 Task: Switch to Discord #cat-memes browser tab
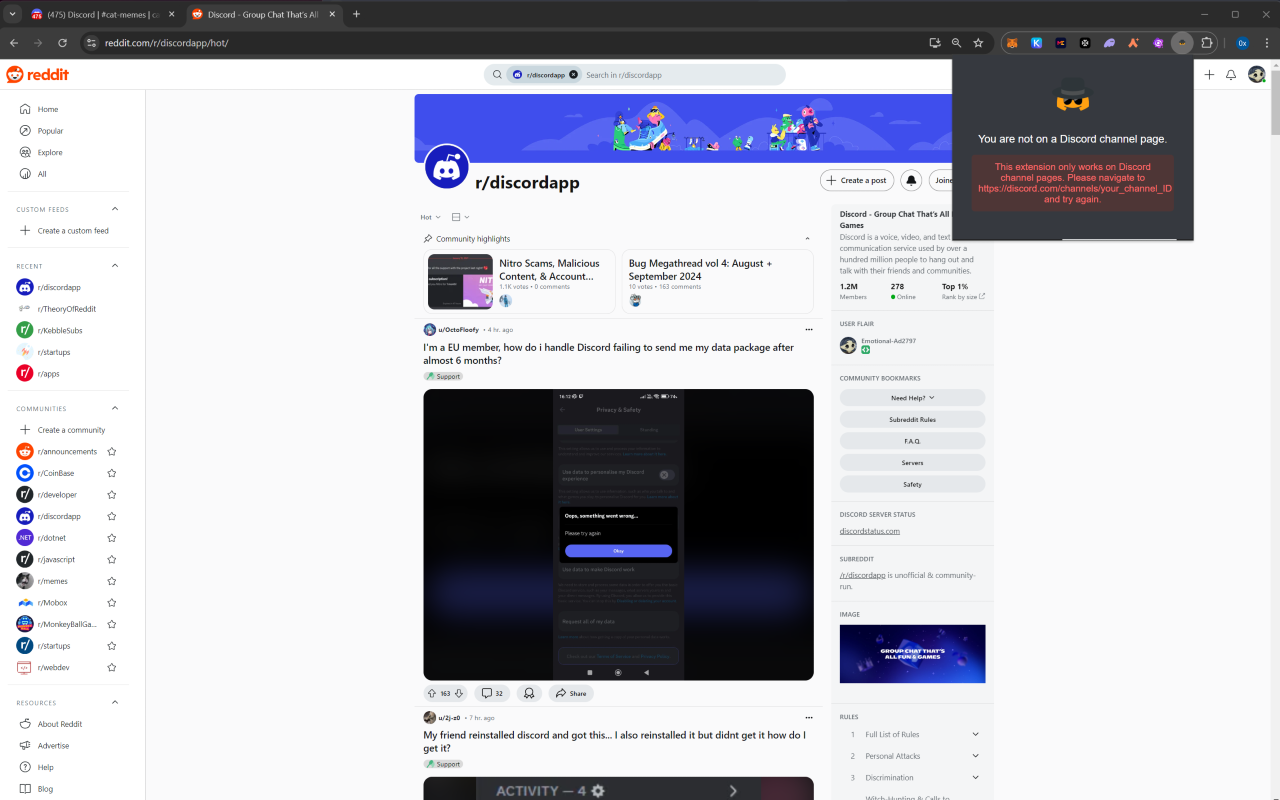click(101, 14)
